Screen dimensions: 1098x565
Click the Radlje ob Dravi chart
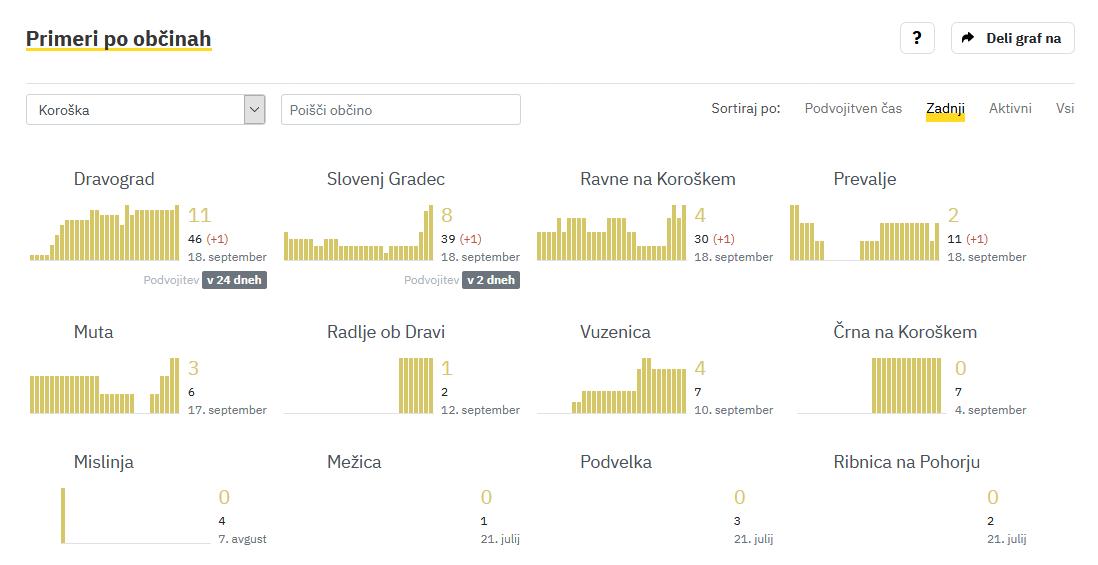pyautogui.click(x=358, y=387)
